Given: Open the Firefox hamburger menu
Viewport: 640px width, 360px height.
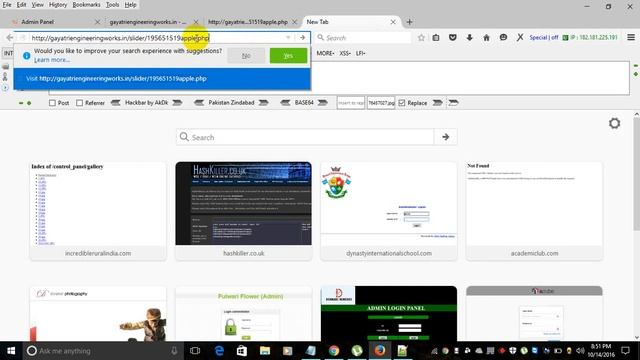Looking at the screenshot, I should click(631, 38).
